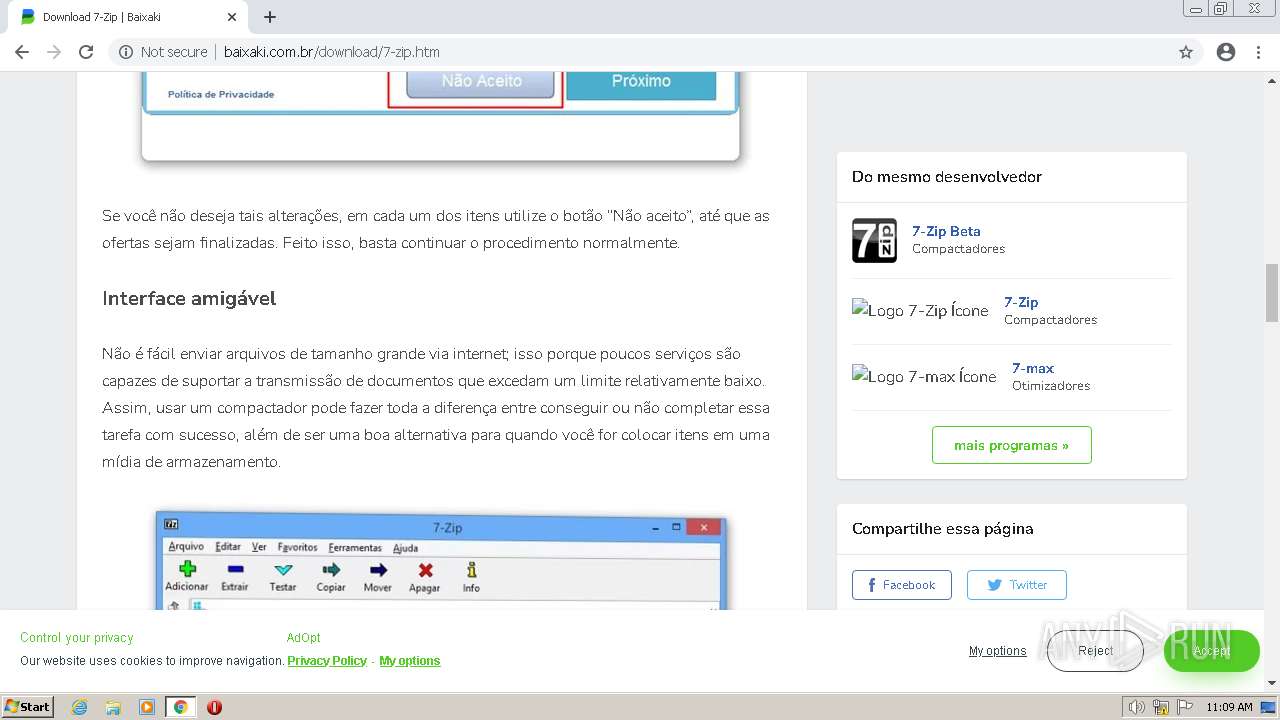1280x720 pixels.
Task: Click the Logo 7-Zip Ícone image
Action: (x=920, y=311)
